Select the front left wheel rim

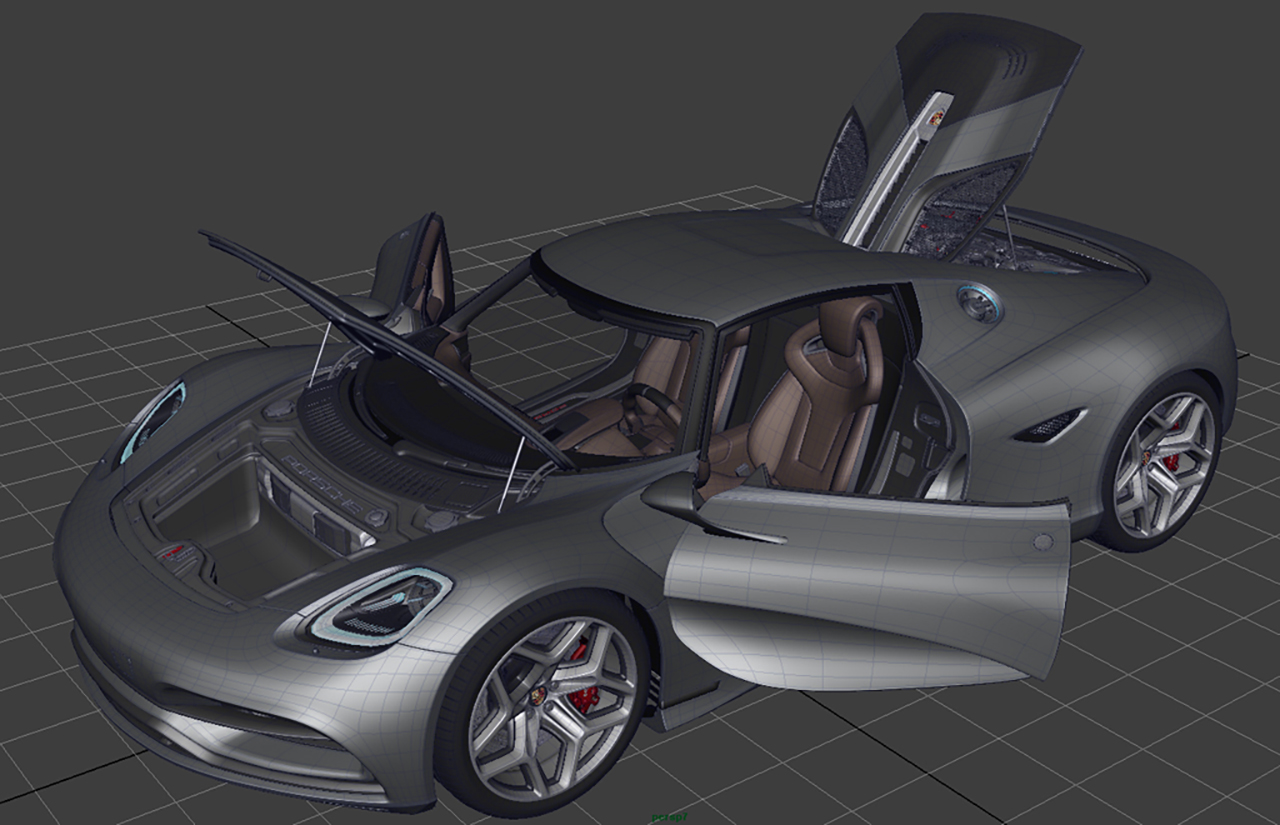[x=553, y=710]
